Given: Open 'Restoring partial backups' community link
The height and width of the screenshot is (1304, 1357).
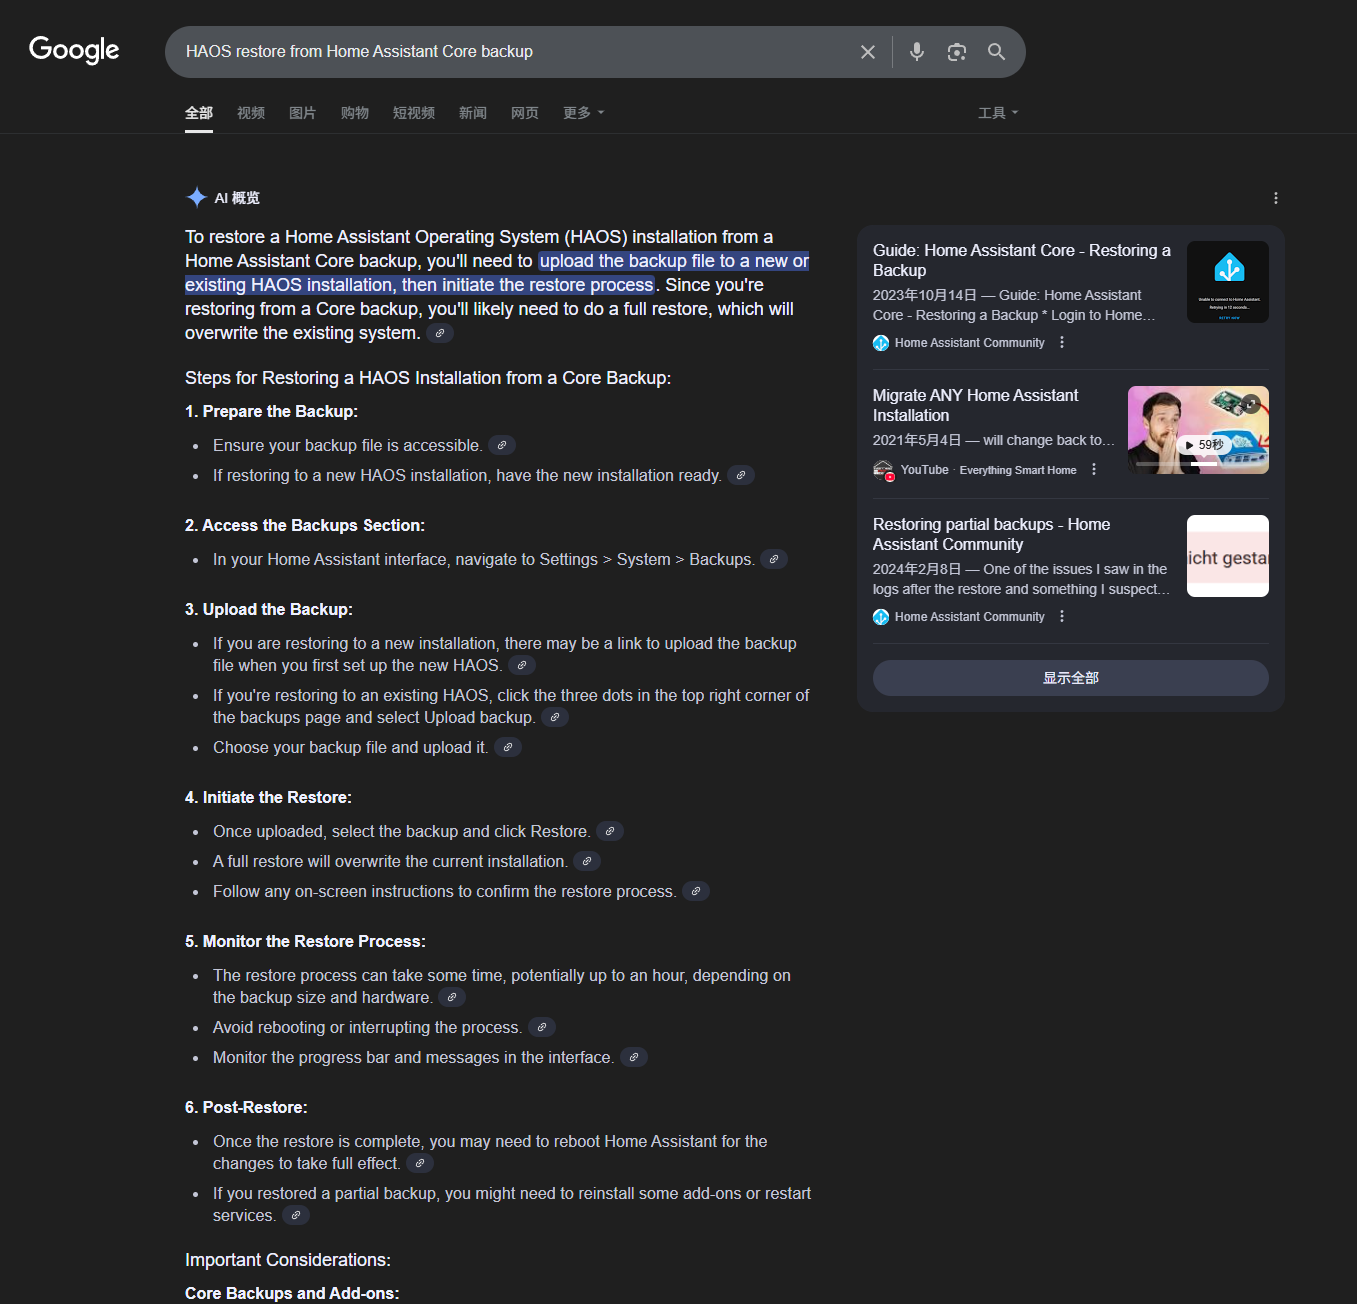Looking at the screenshot, I should coord(991,534).
